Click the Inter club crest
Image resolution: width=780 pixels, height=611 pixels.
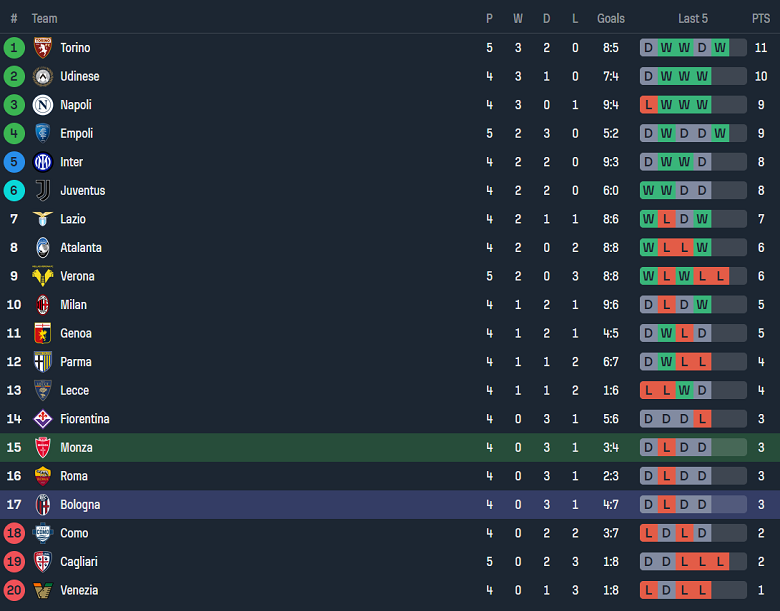coord(42,162)
